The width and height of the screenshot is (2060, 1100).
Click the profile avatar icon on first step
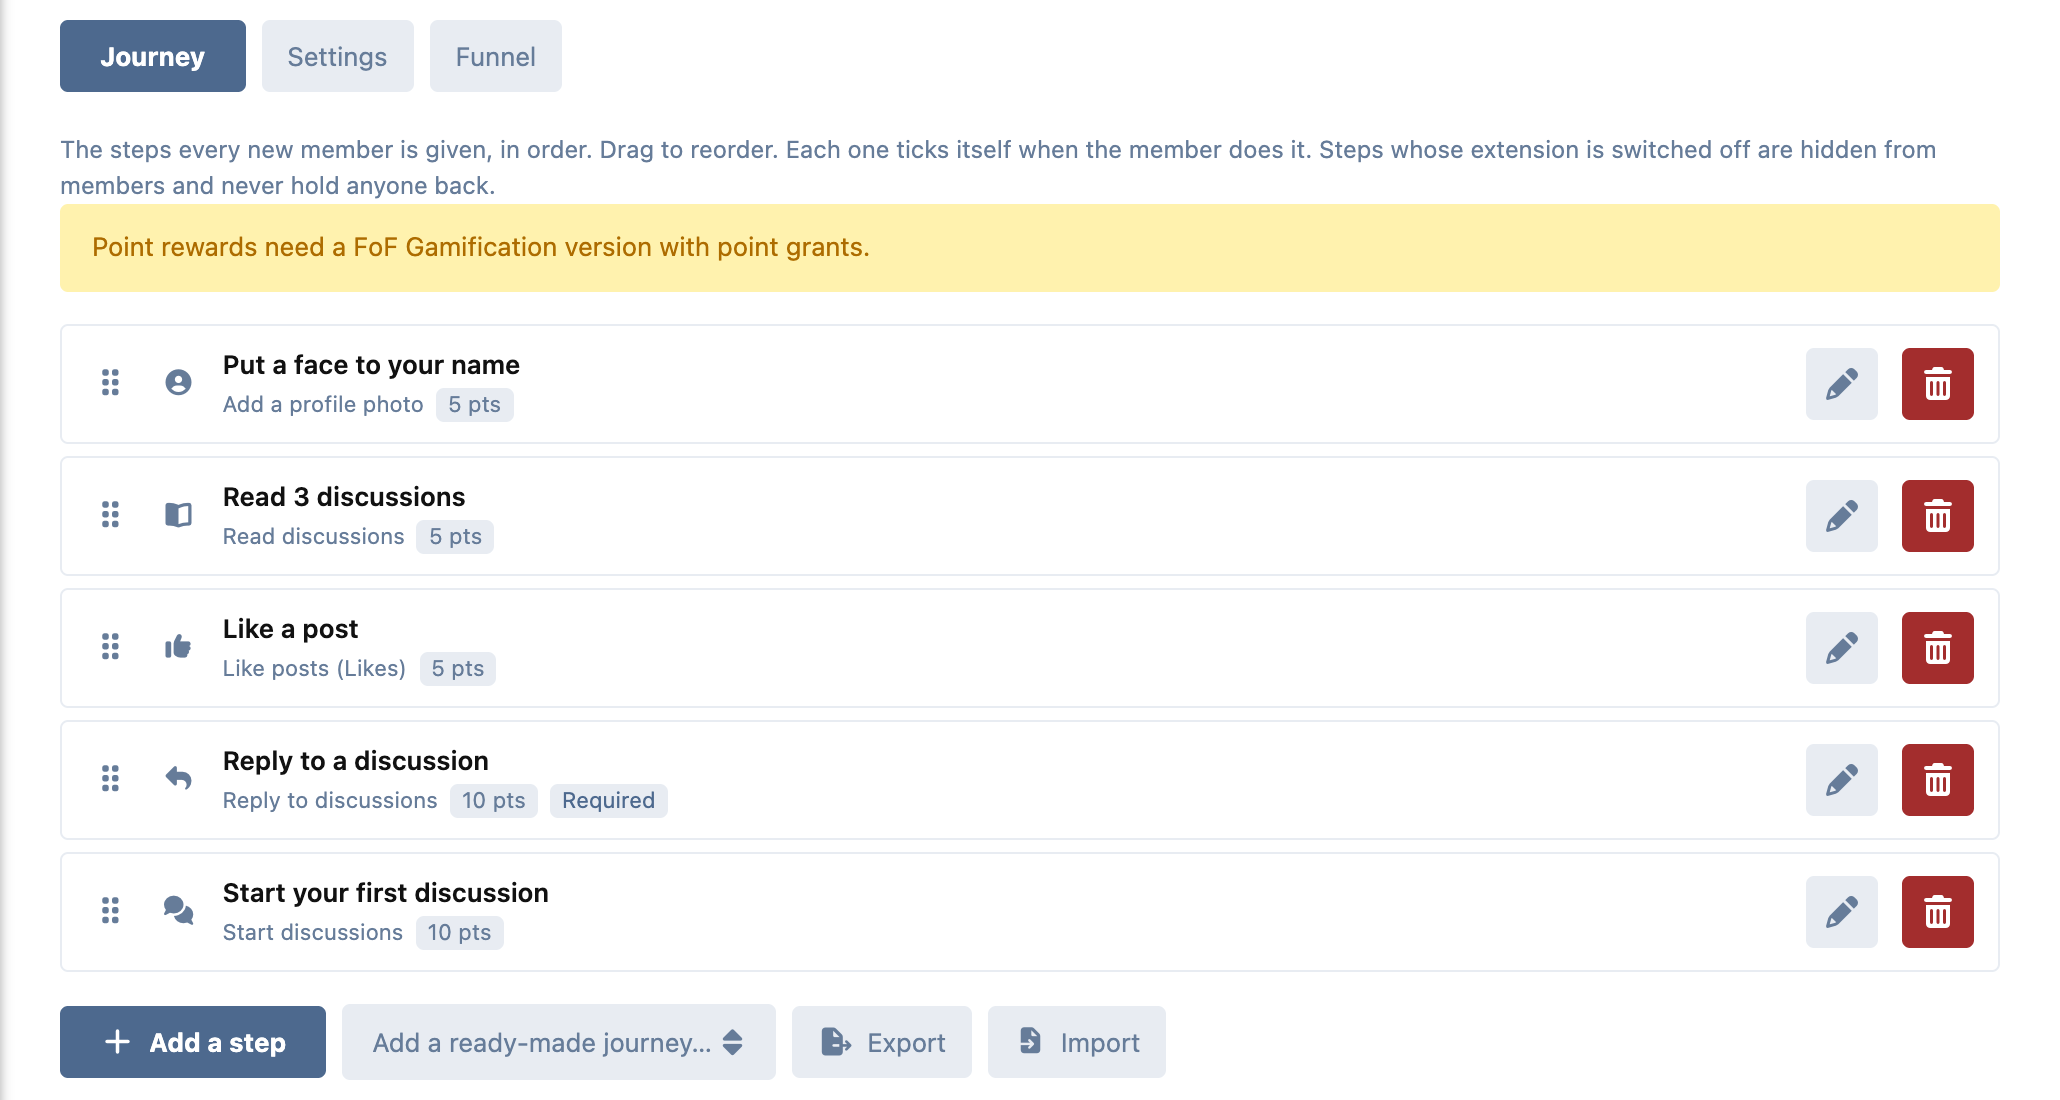coord(178,383)
